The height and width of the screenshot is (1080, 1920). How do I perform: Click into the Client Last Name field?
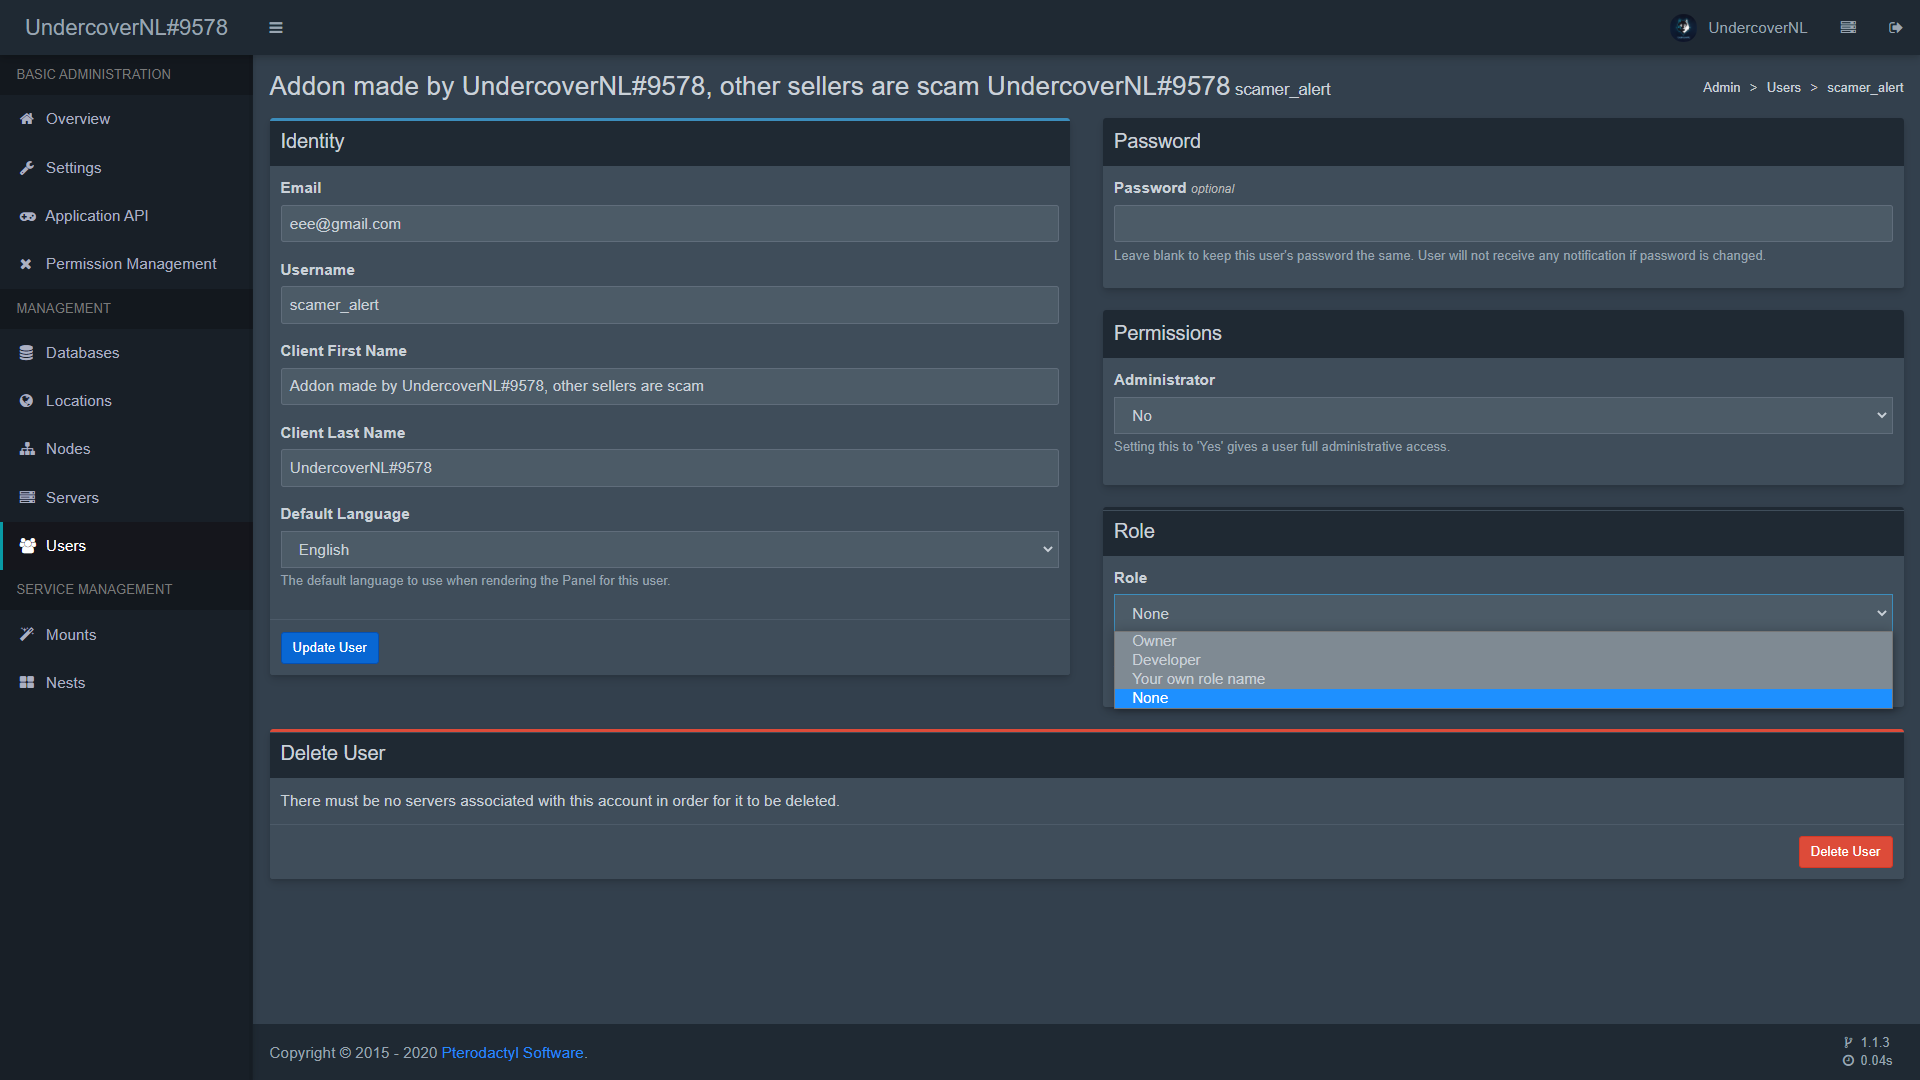[x=669, y=468]
